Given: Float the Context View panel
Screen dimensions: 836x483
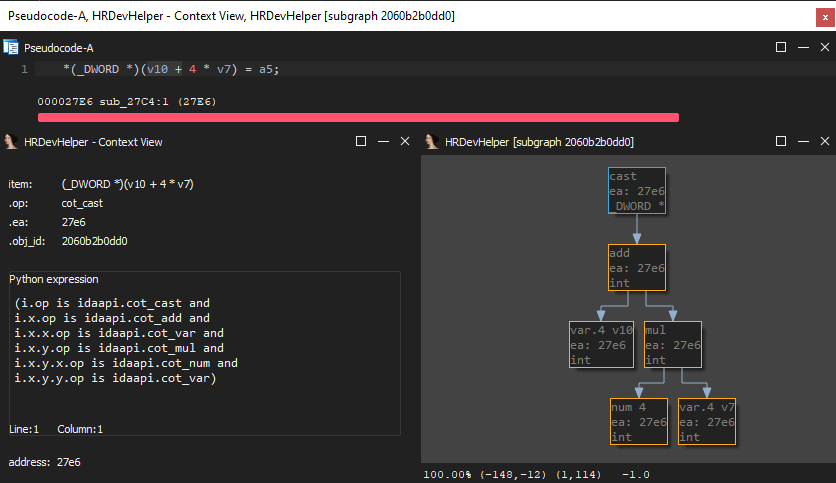Looking at the screenshot, I should [x=361, y=142].
